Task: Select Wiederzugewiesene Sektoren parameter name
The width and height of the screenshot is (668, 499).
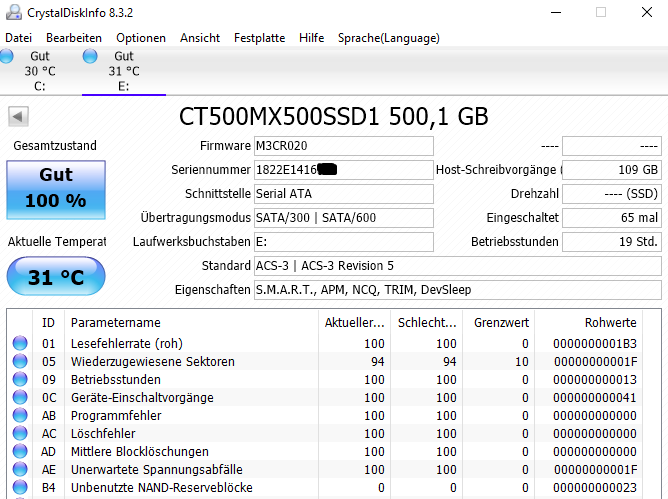Action: point(153,361)
